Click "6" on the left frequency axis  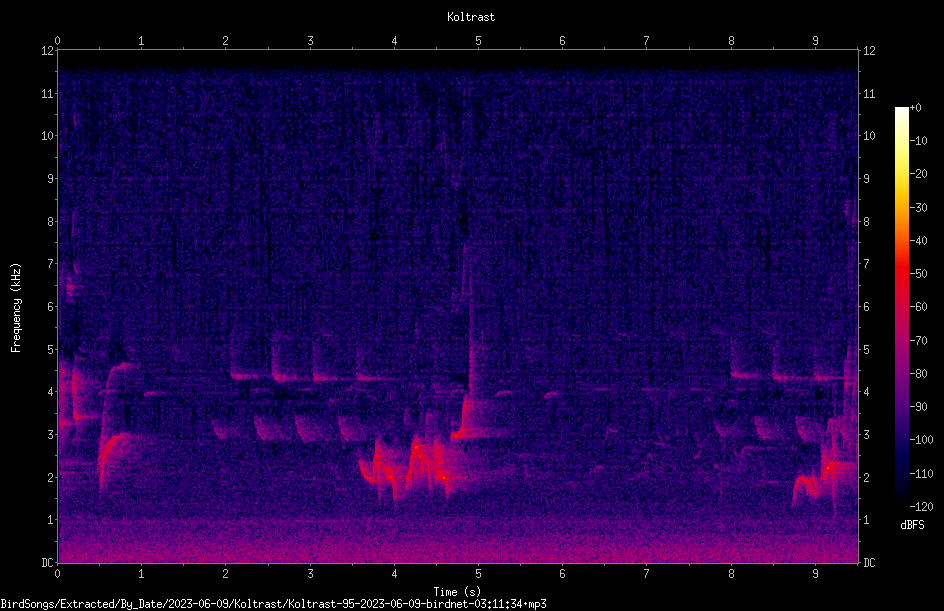tap(51, 307)
